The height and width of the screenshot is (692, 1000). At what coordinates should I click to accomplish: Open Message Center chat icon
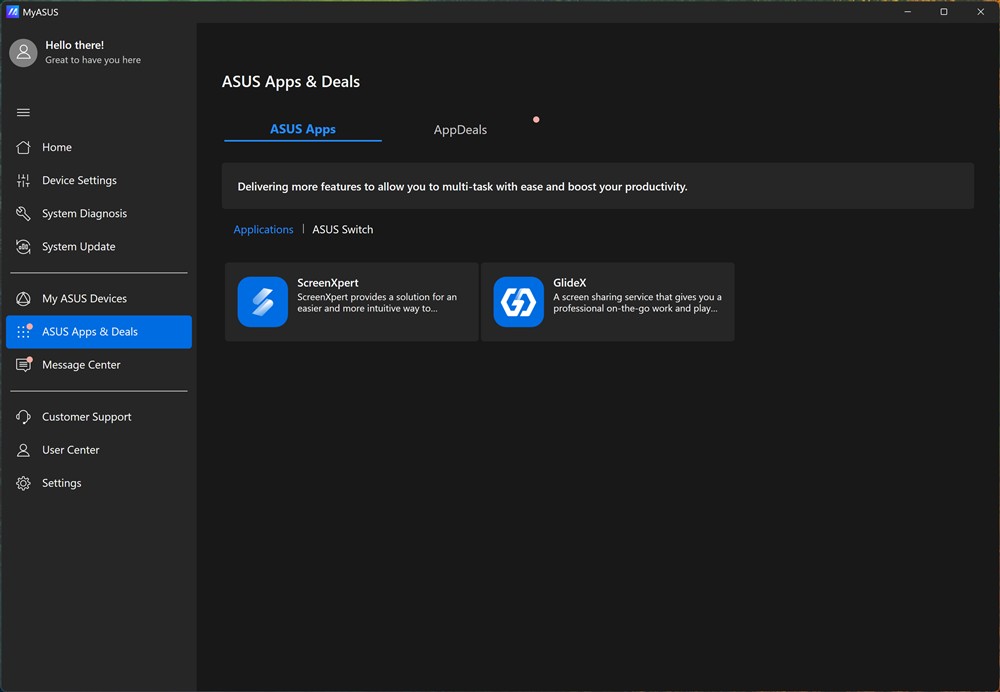pos(23,365)
